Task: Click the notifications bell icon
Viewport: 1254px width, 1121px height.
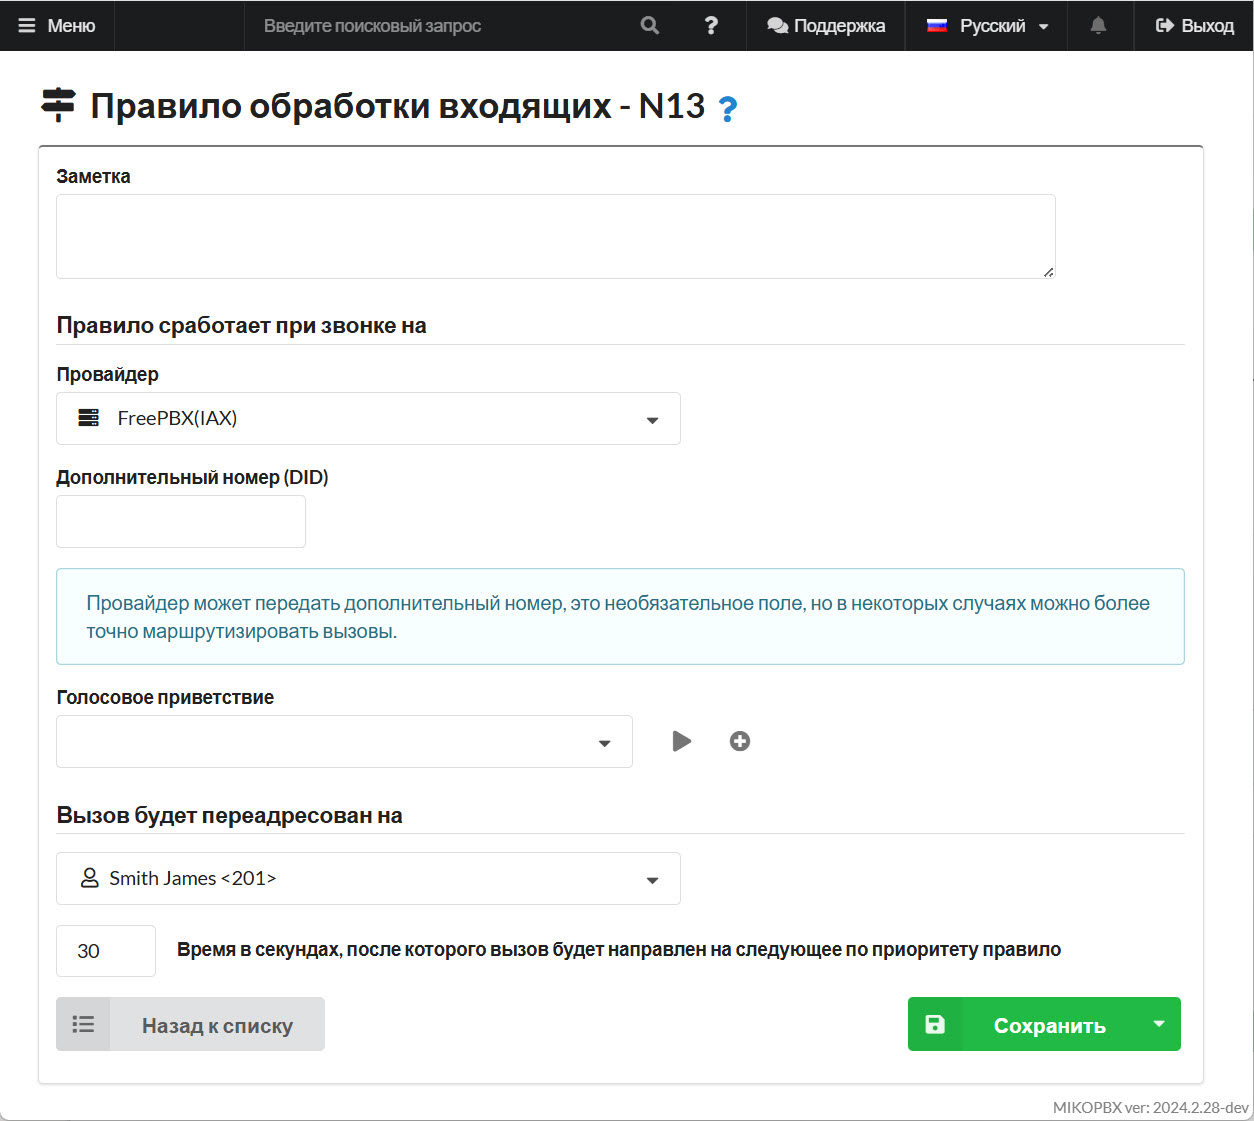Action: 1098,26
